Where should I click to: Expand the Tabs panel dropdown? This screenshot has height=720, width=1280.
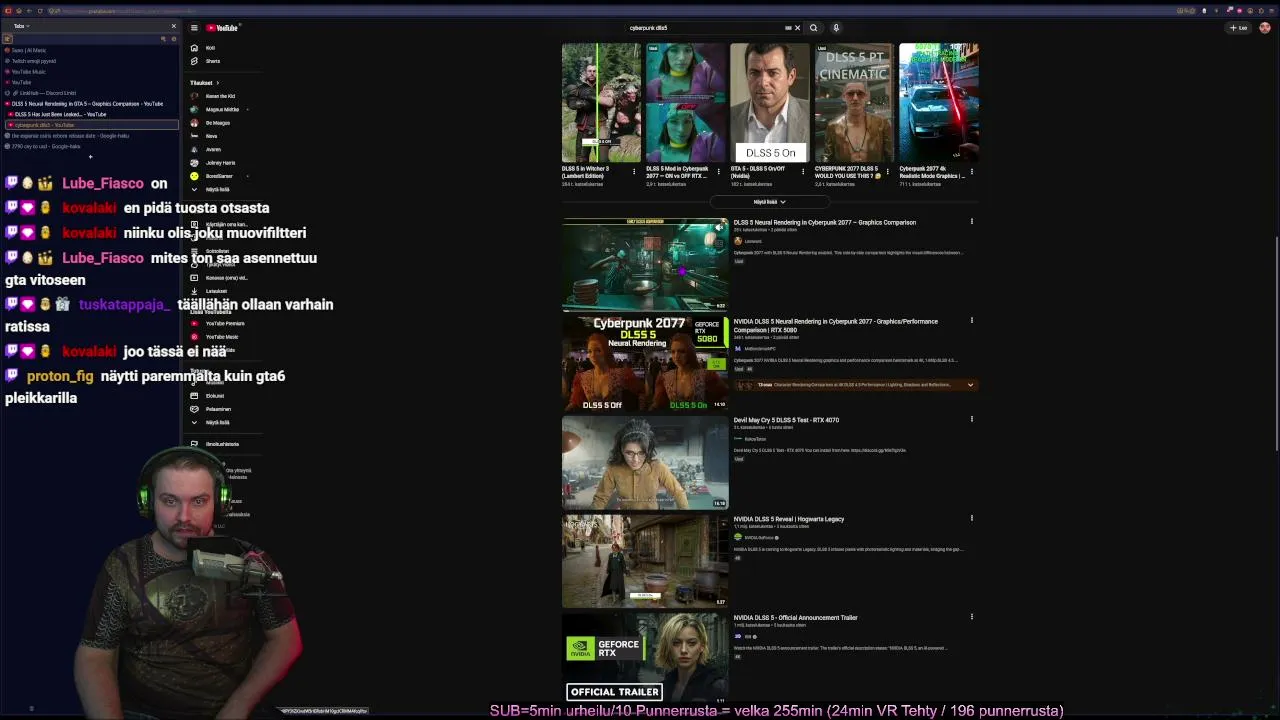point(20,26)
